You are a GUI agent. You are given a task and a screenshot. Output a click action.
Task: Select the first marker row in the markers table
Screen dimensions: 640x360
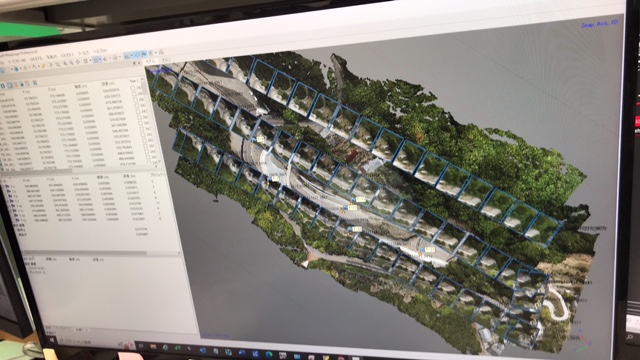[x=82, y=186]
